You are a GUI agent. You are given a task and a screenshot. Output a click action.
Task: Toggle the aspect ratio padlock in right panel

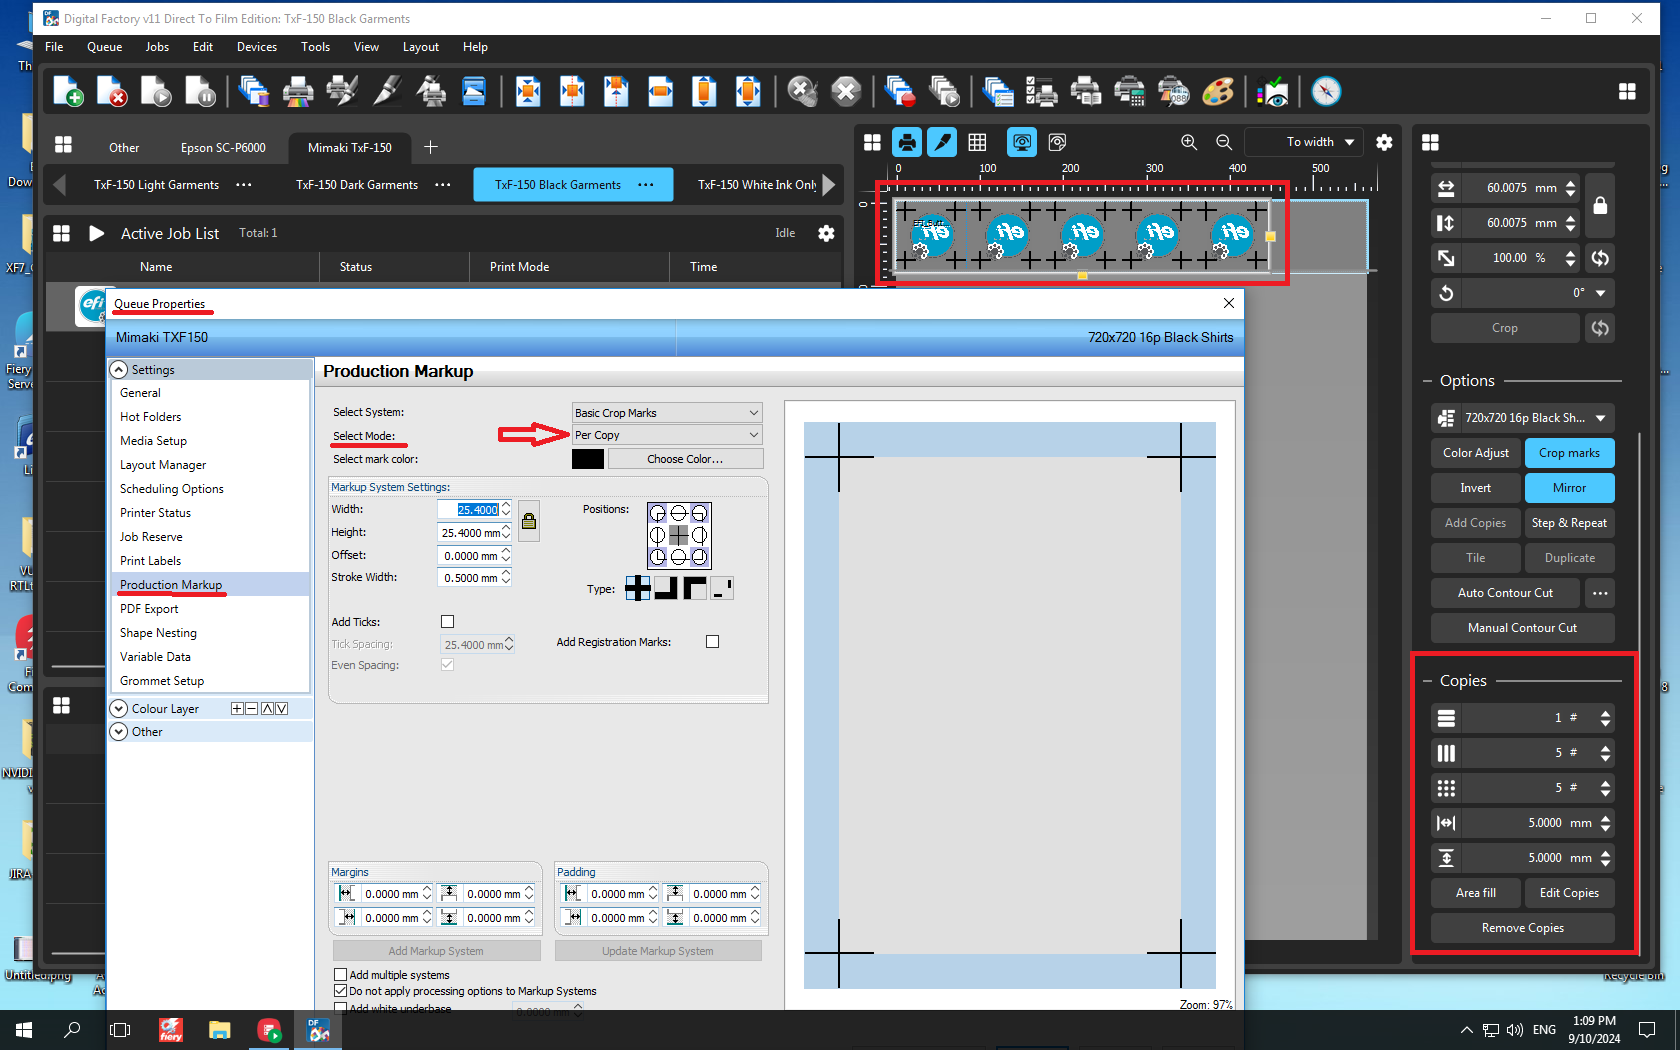(1600, 205)
